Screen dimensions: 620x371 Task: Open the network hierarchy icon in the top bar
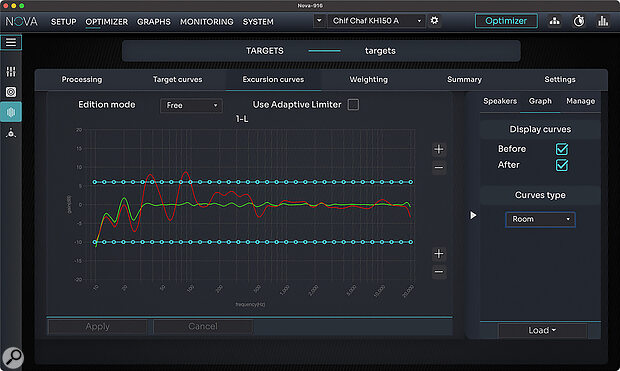[554, 21]
